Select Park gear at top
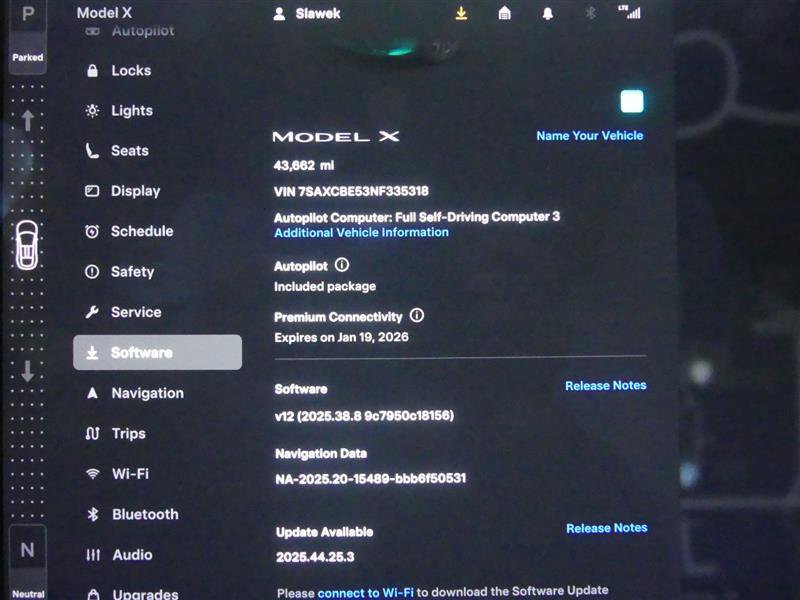 pos(28,15)
